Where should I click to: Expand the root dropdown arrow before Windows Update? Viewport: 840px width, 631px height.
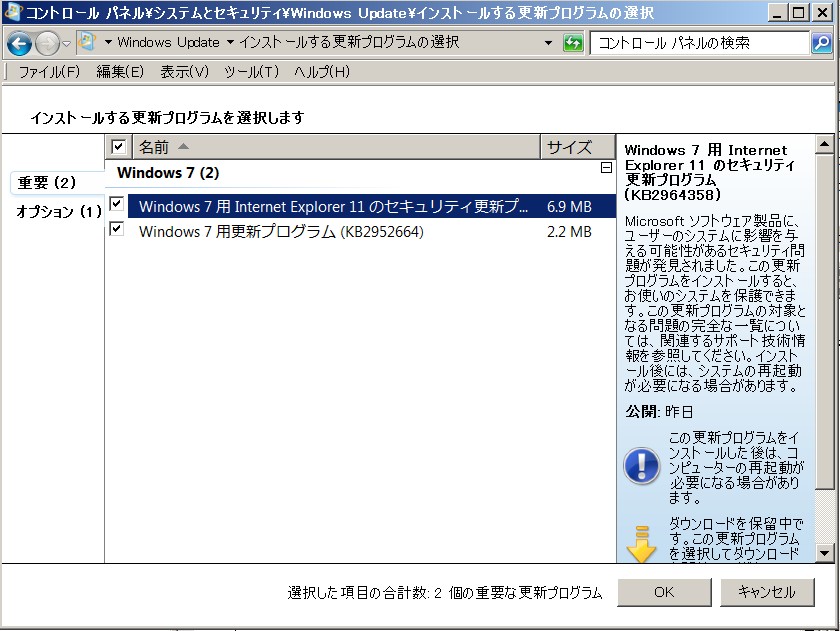coord(108,42)
